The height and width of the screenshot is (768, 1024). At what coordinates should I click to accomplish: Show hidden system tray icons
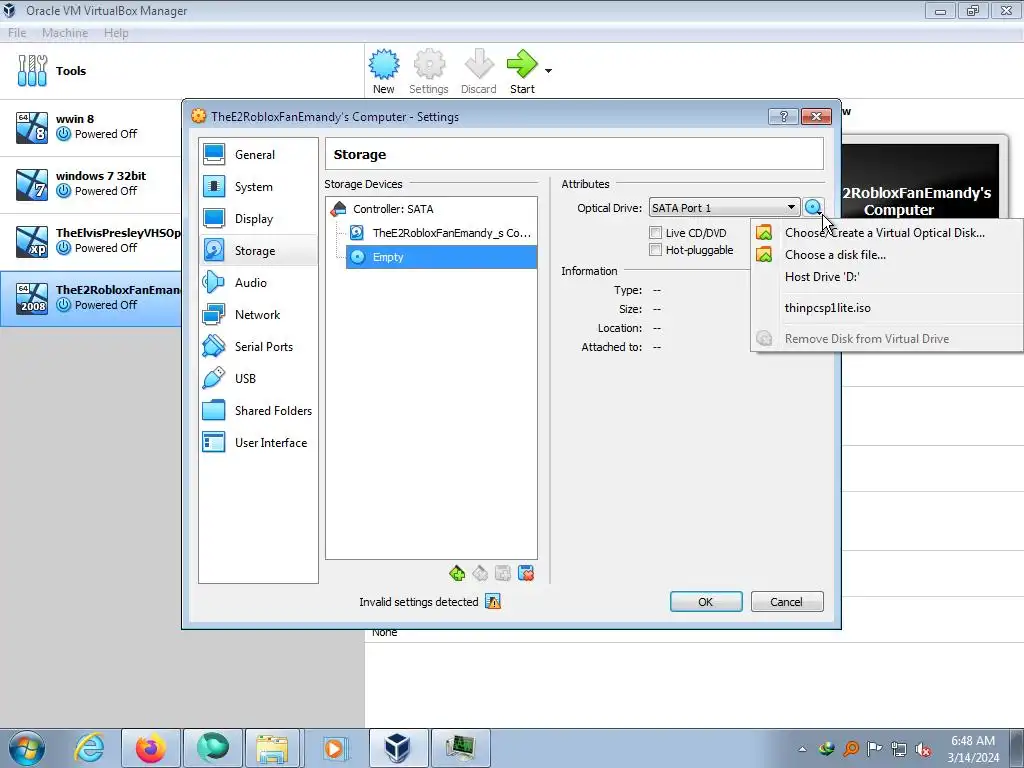(x=802, y=749)
